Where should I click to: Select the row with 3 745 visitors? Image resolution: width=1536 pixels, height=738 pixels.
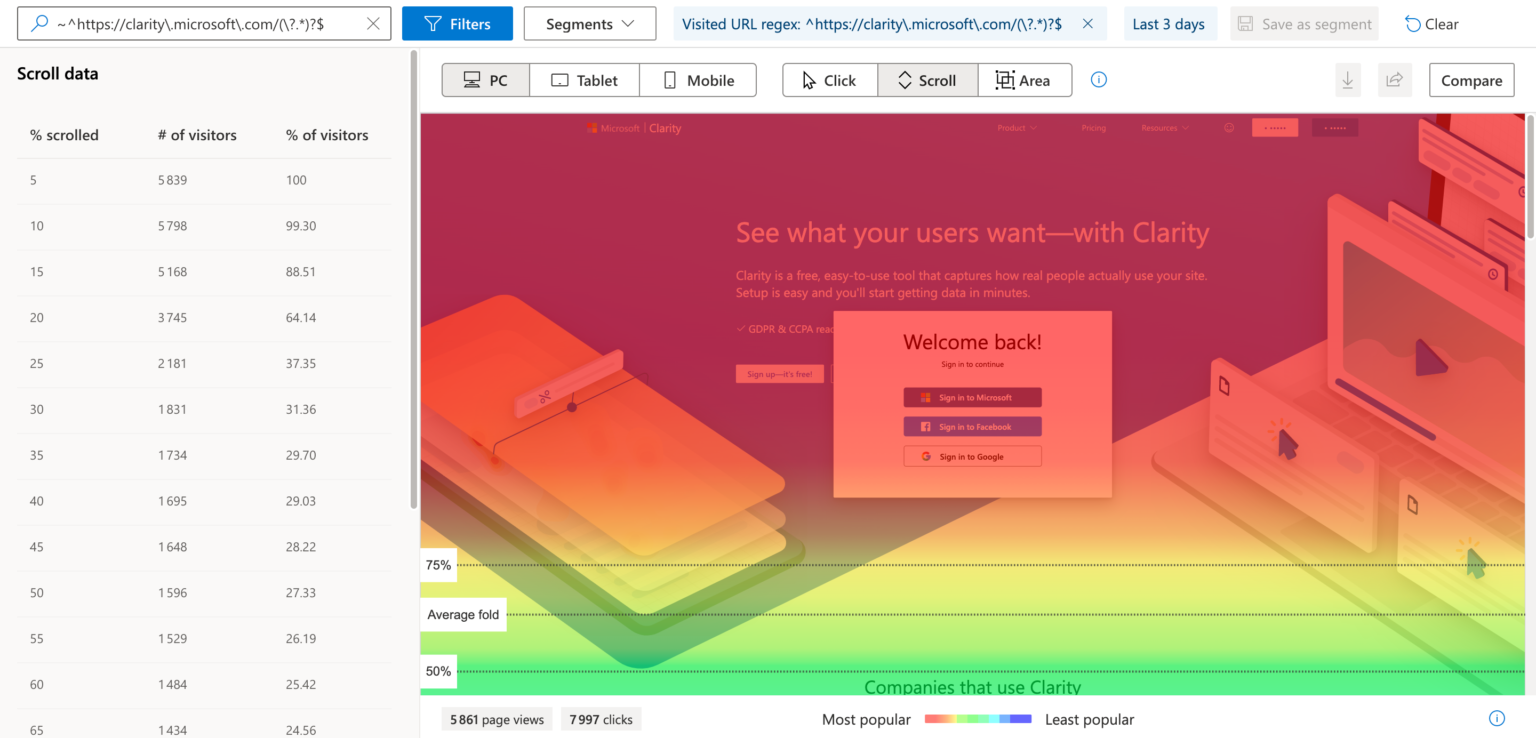click(x=204, y=318)
